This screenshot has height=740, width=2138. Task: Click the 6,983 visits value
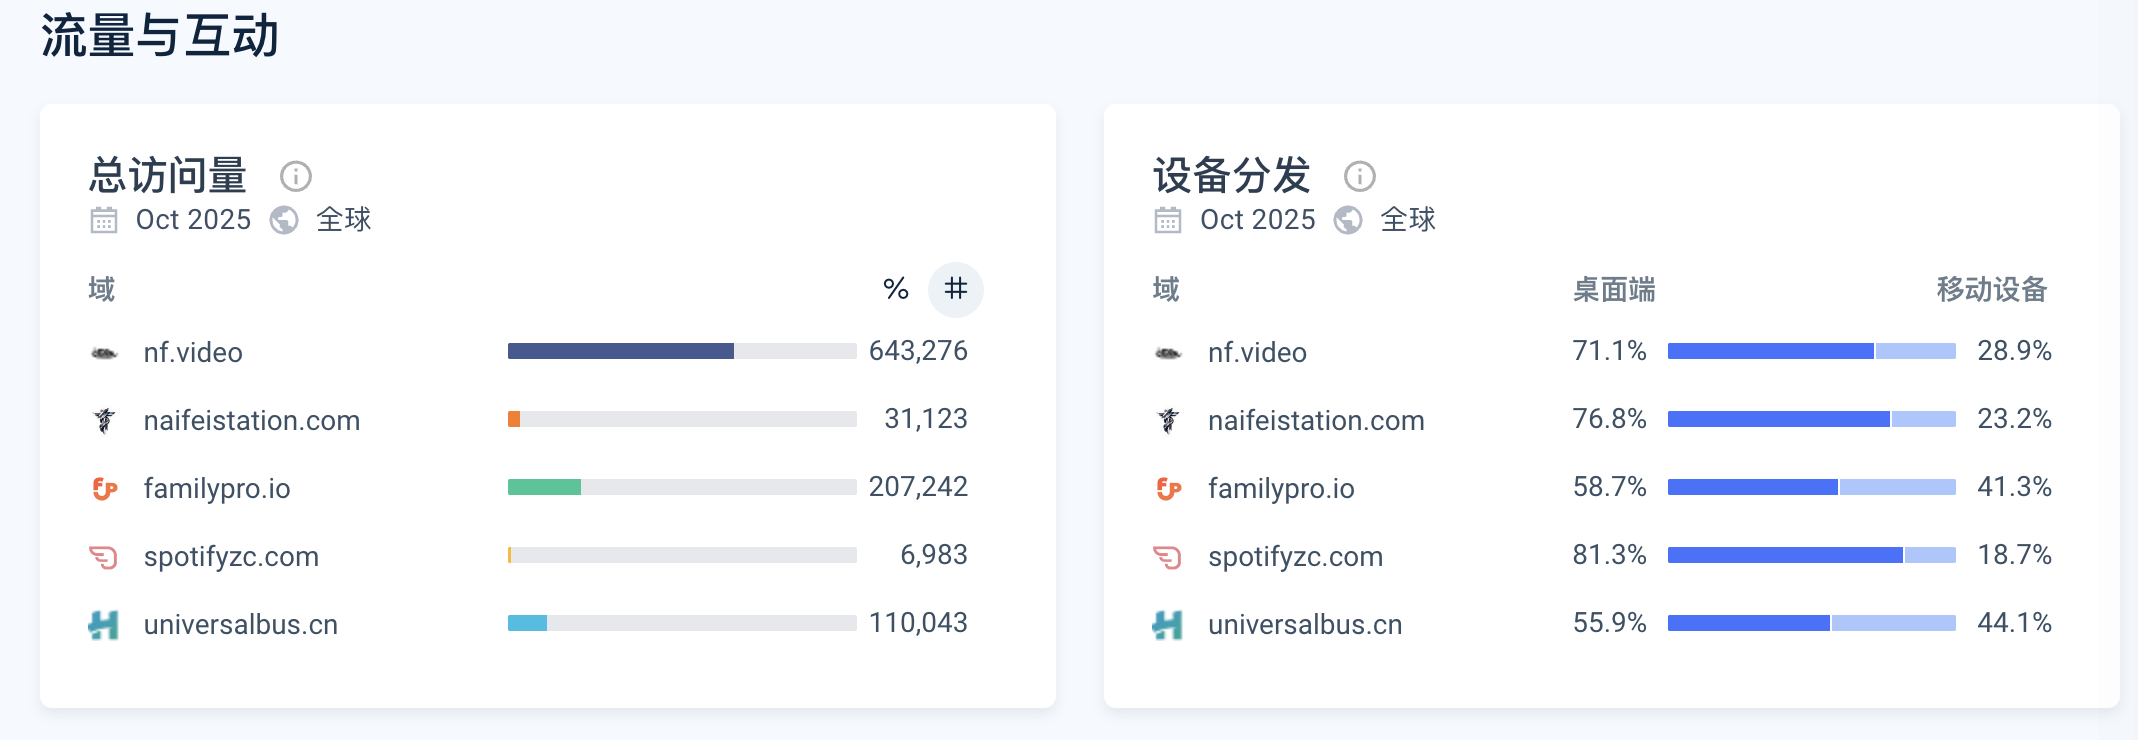[934, 555]
